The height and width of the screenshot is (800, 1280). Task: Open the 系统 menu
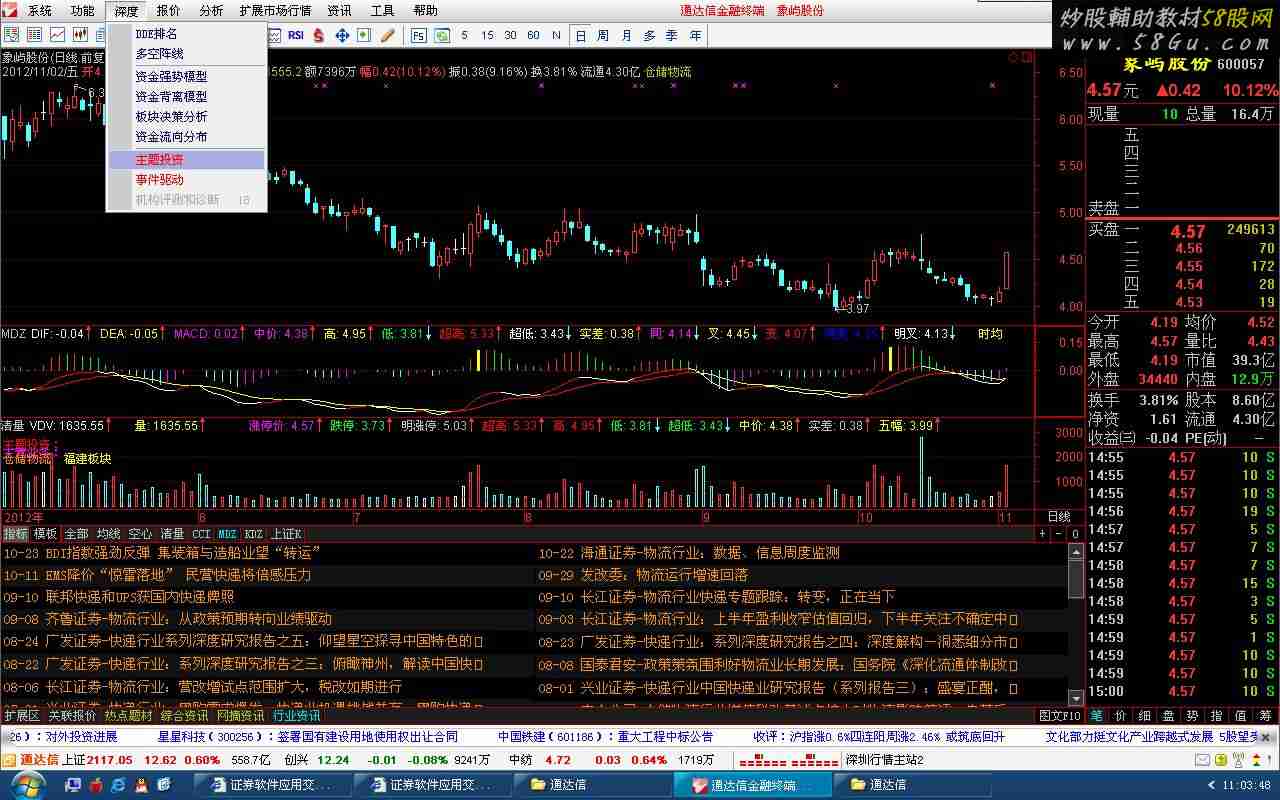(x=39, y=11)
